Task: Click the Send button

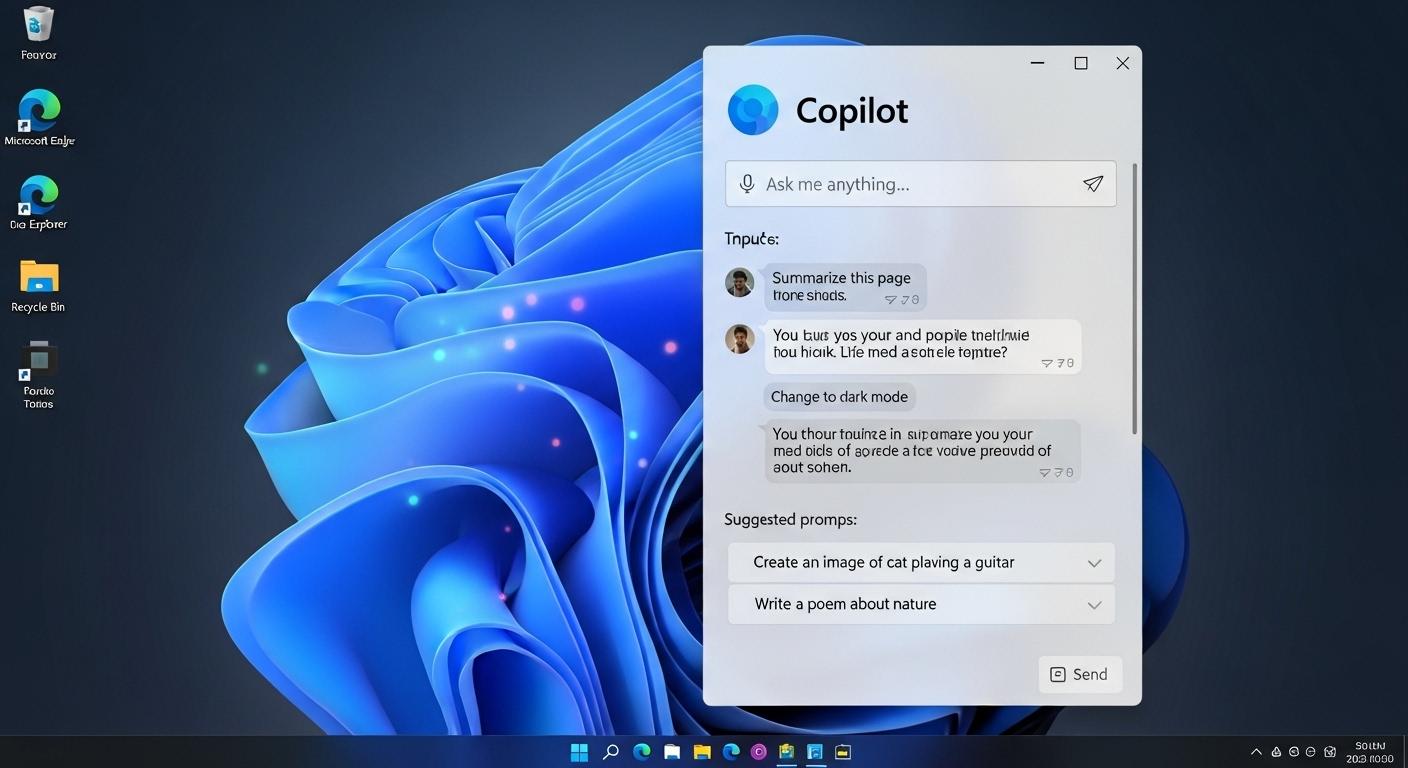Action: [1080, 674]
